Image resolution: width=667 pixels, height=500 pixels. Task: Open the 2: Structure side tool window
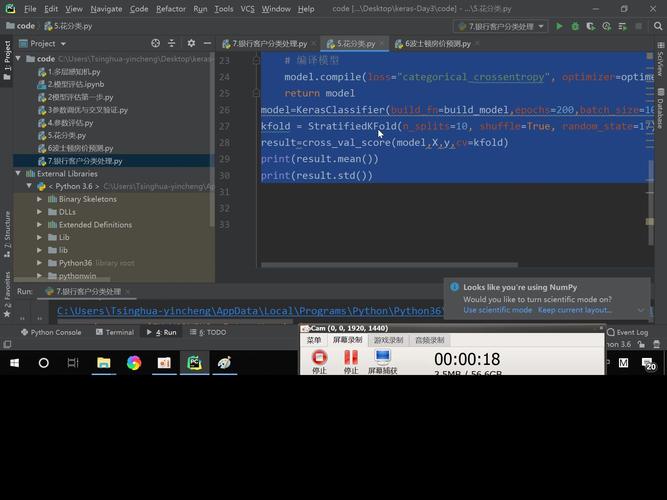pos(7,234)
